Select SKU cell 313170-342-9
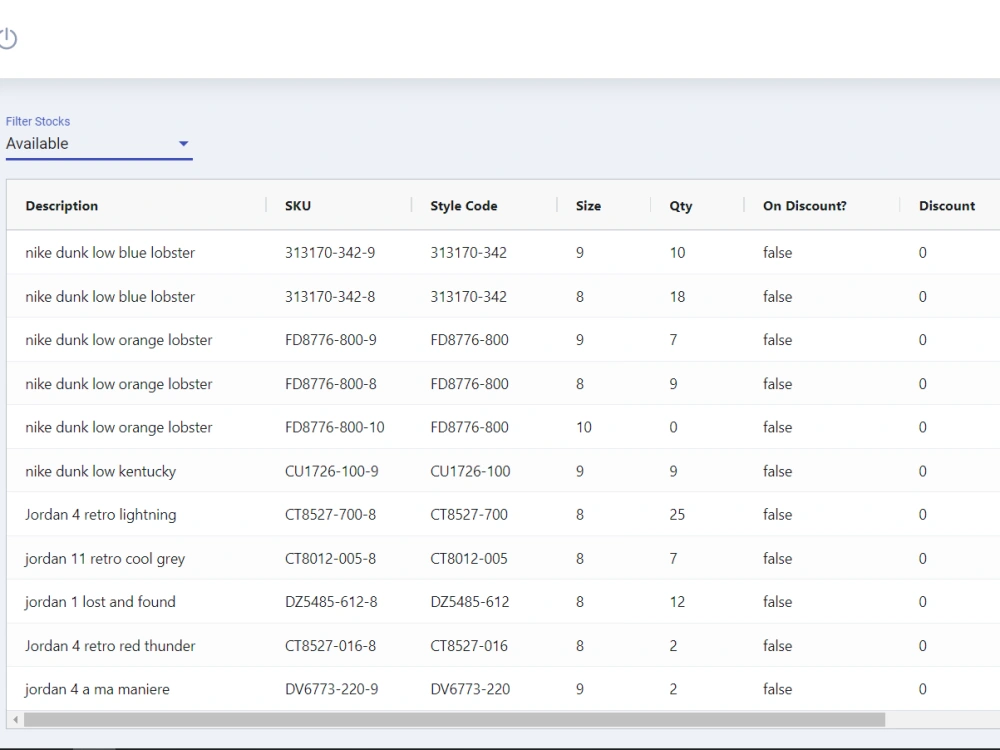The height and width of the screenshot is (750, 1000). [x=330, y=253]
